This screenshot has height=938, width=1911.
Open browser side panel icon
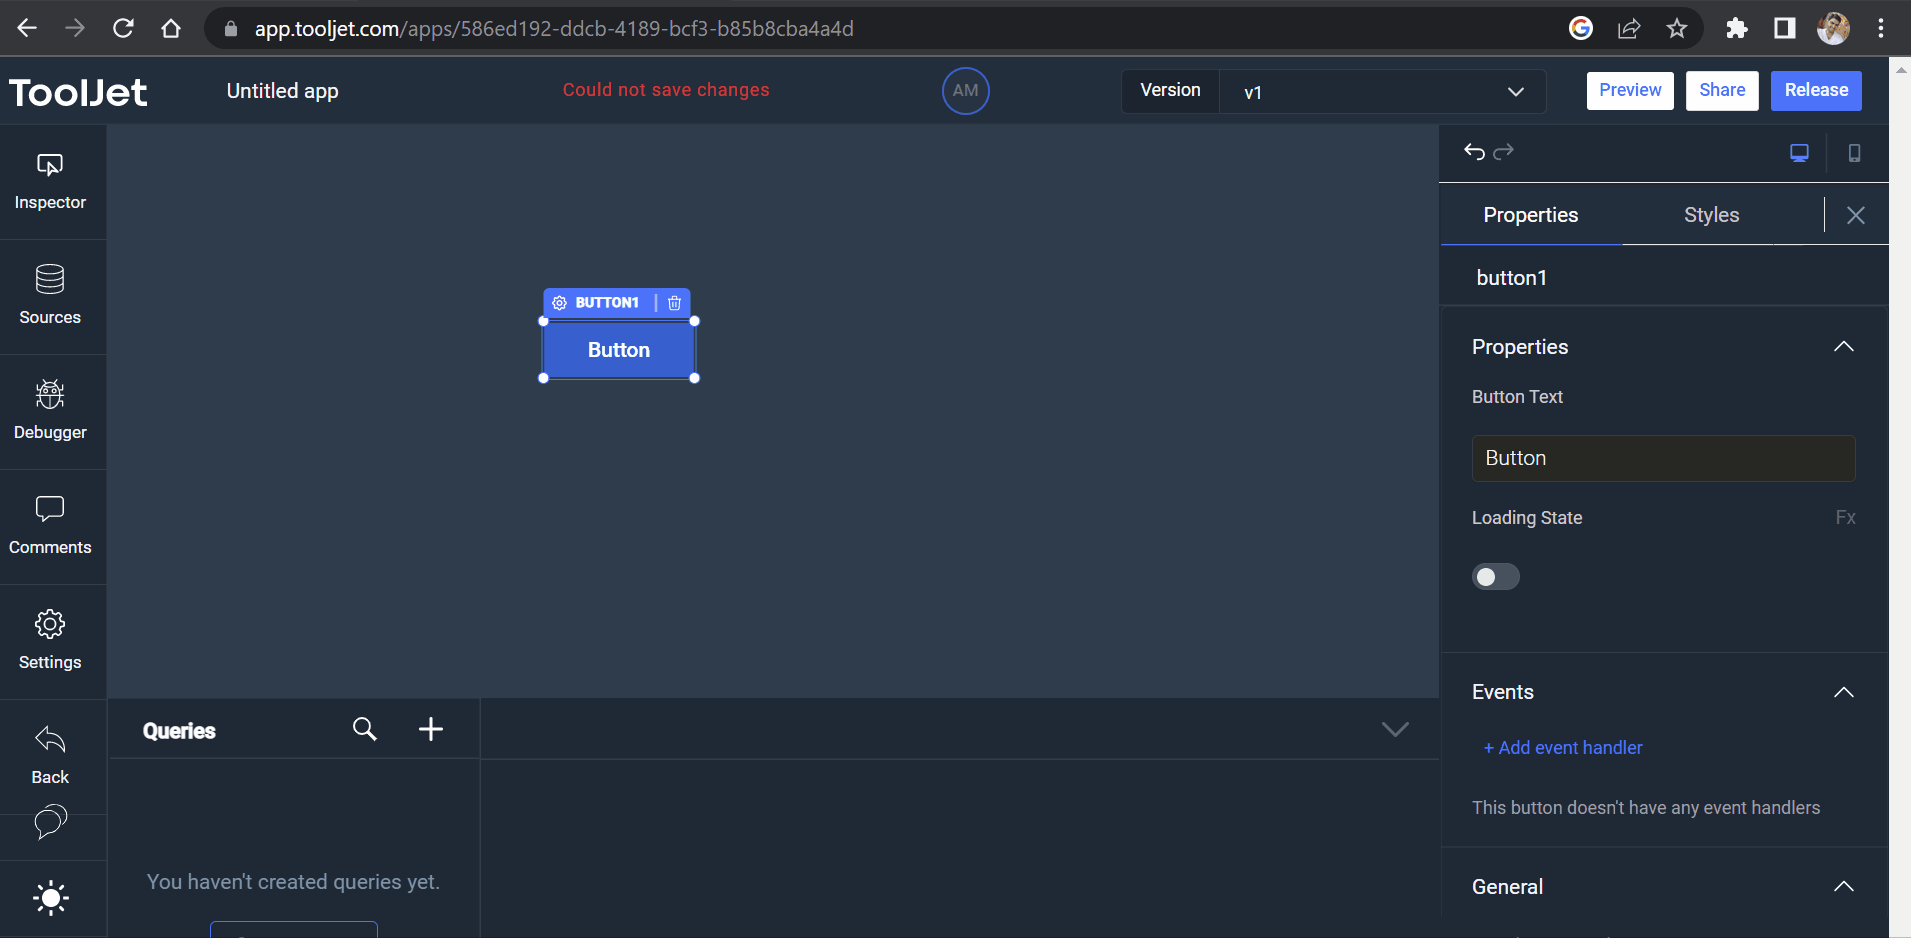pyautogui.click(x=1785, y=28)
